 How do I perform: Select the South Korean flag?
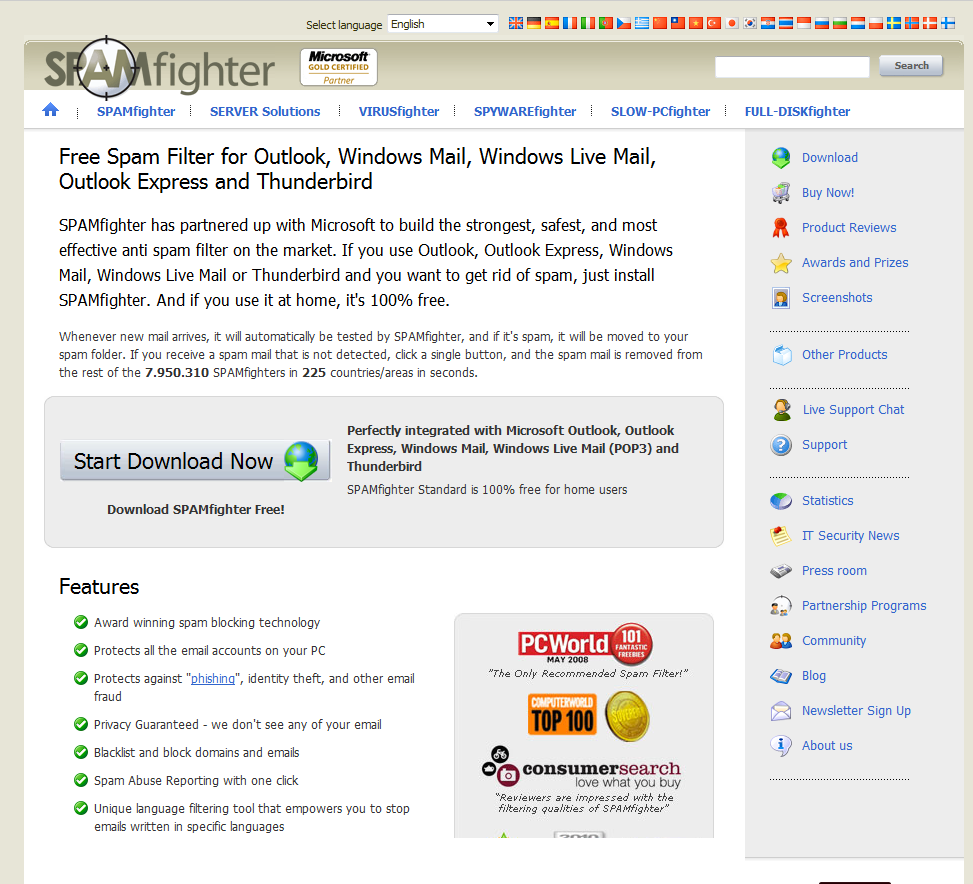point(750,24)
